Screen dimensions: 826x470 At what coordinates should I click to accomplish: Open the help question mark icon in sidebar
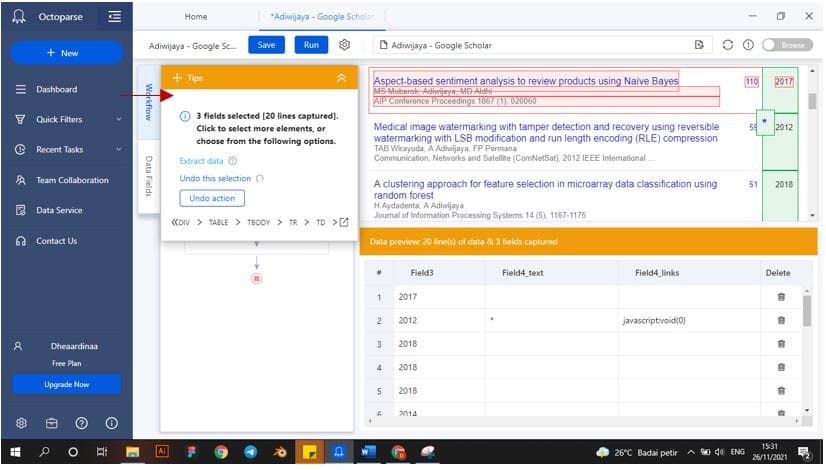coord(82,422)
